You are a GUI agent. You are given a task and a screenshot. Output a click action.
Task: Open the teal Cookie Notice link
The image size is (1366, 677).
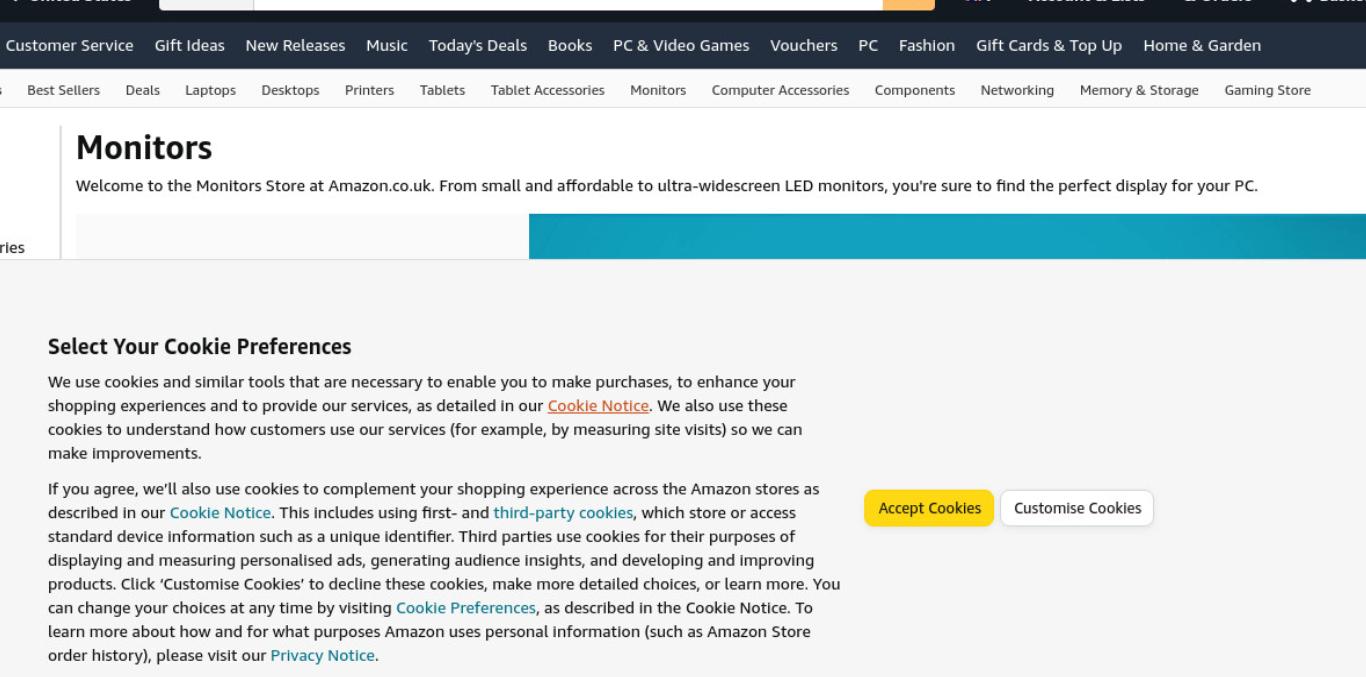pos(220,513)
